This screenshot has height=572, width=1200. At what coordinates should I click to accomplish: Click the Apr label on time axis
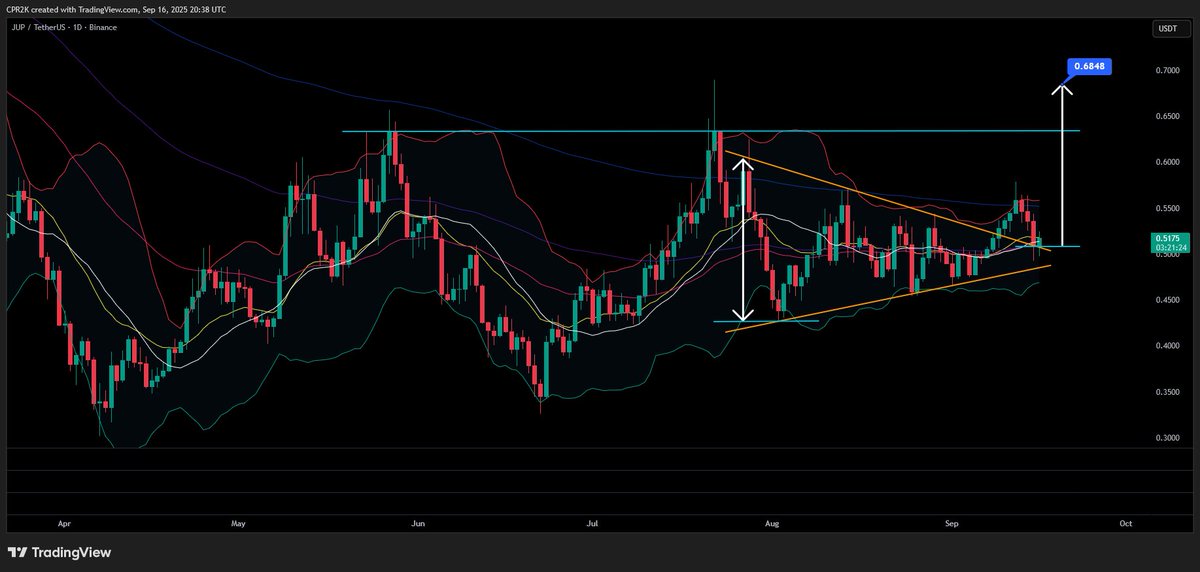(x=65, y=522)
